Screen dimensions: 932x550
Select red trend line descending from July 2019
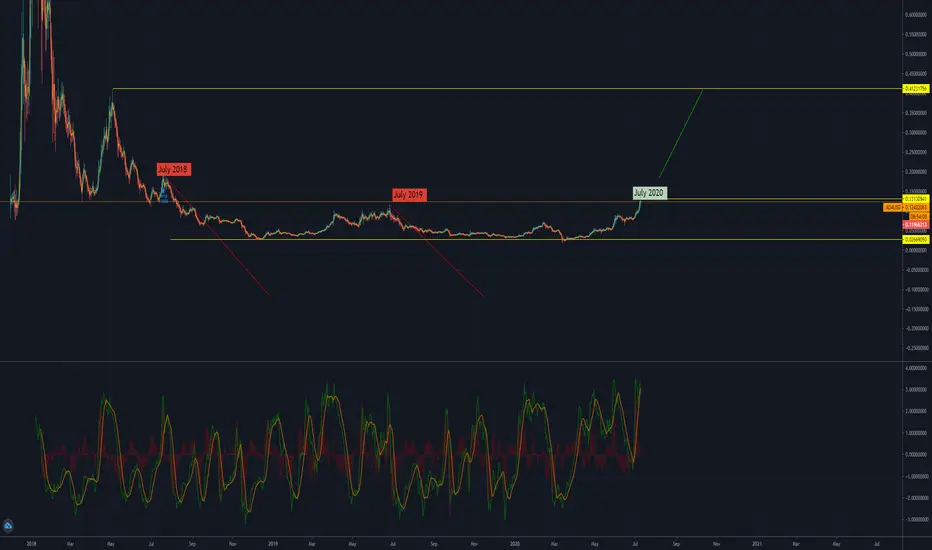coord(437,252)
